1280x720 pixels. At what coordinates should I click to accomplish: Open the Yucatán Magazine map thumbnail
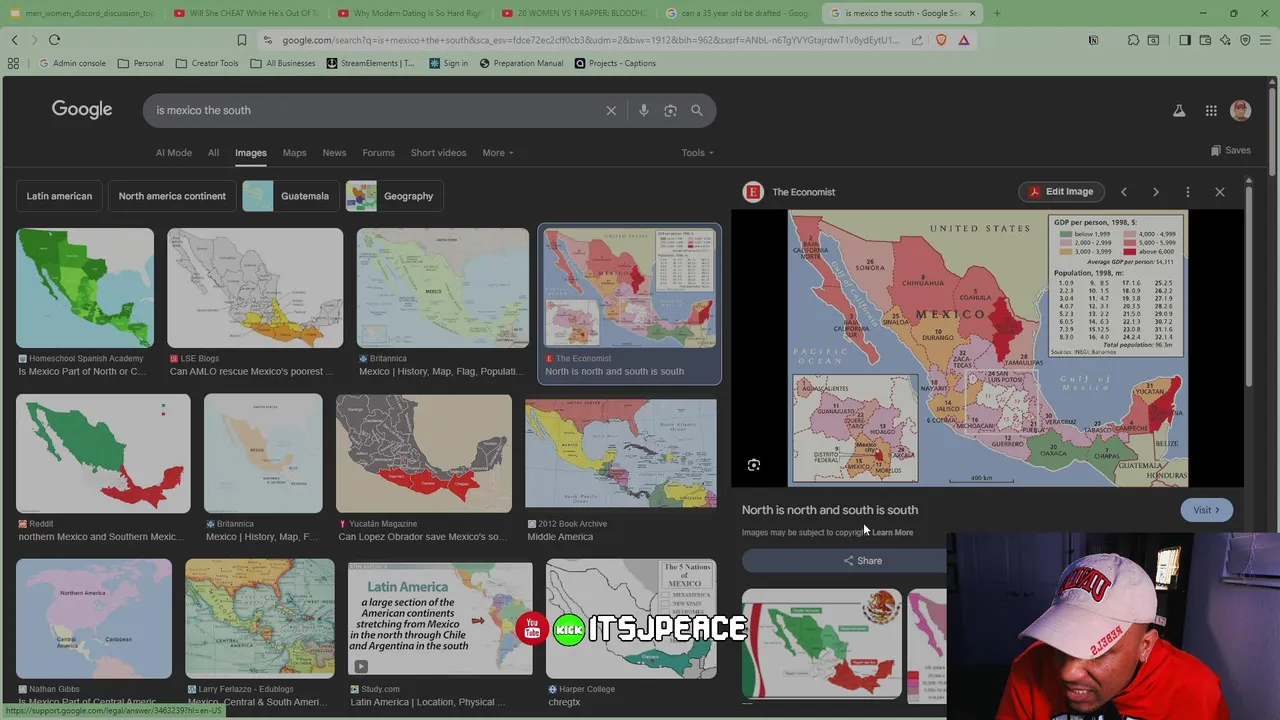(424, 453)
